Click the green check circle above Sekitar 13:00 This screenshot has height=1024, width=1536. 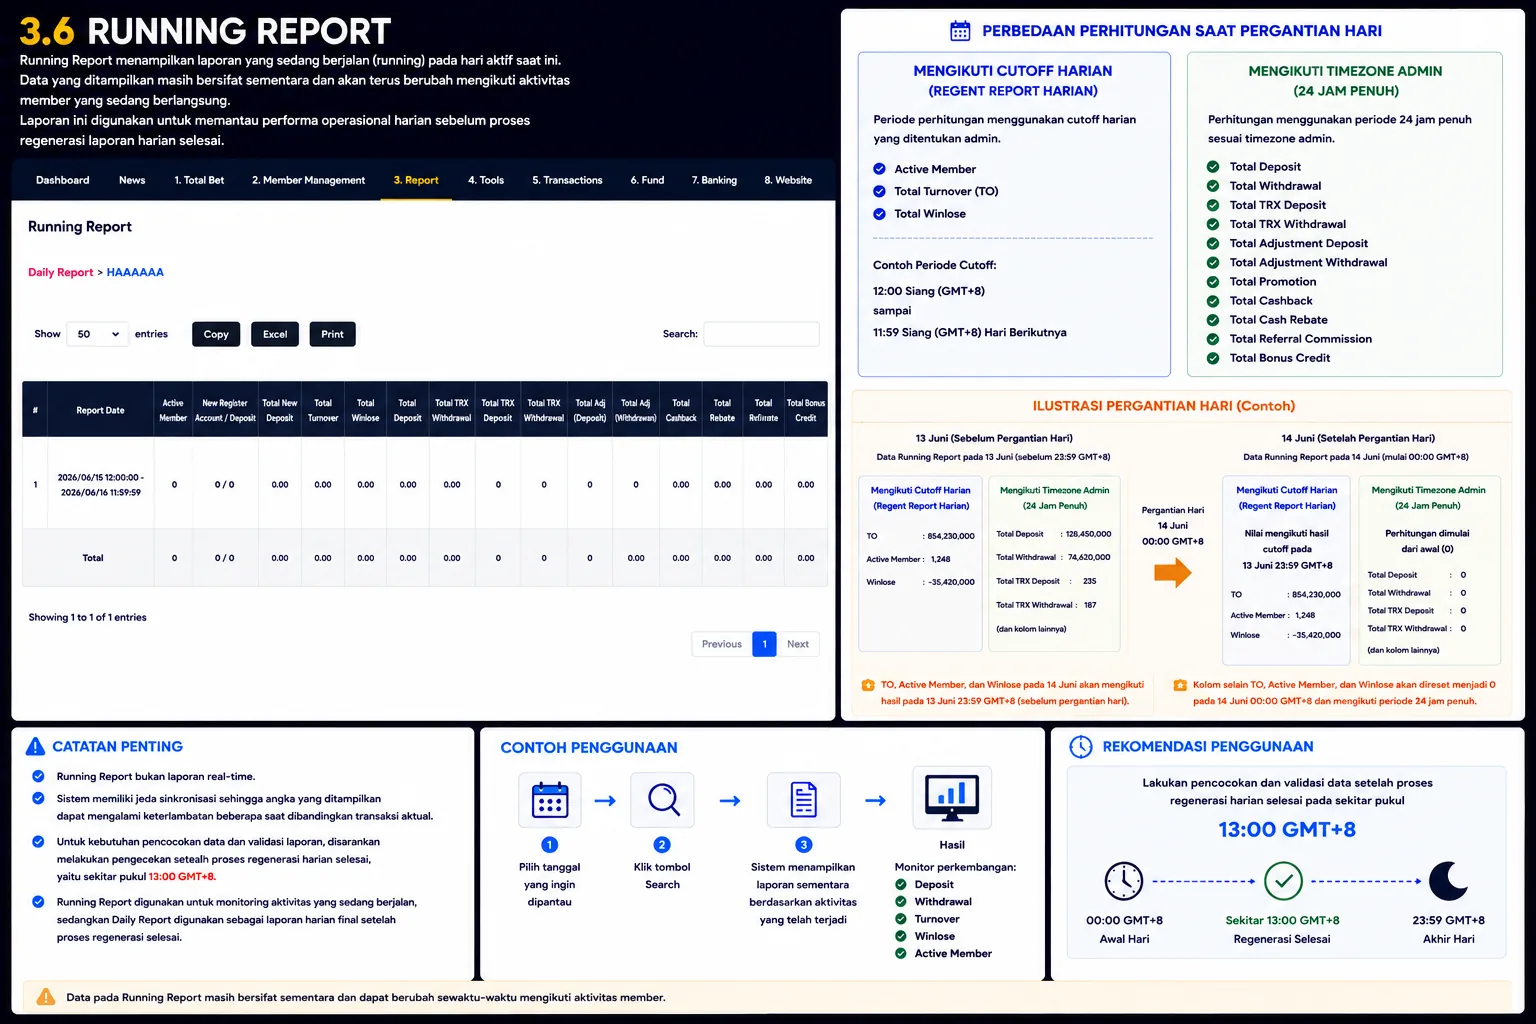(1283, 881)
